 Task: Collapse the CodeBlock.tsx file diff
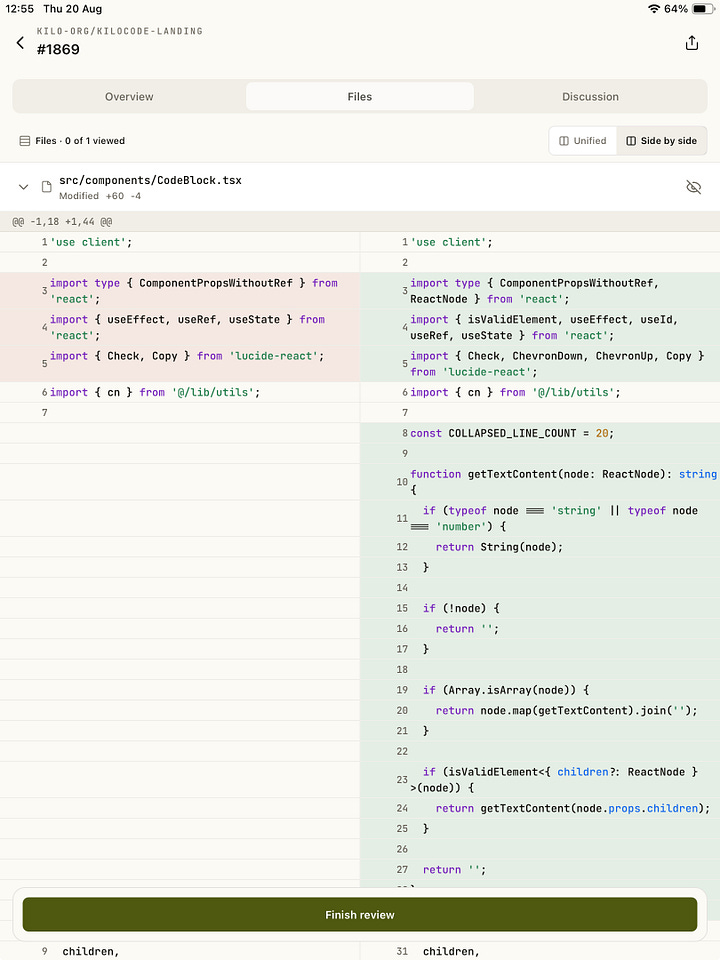pos(23,187)
